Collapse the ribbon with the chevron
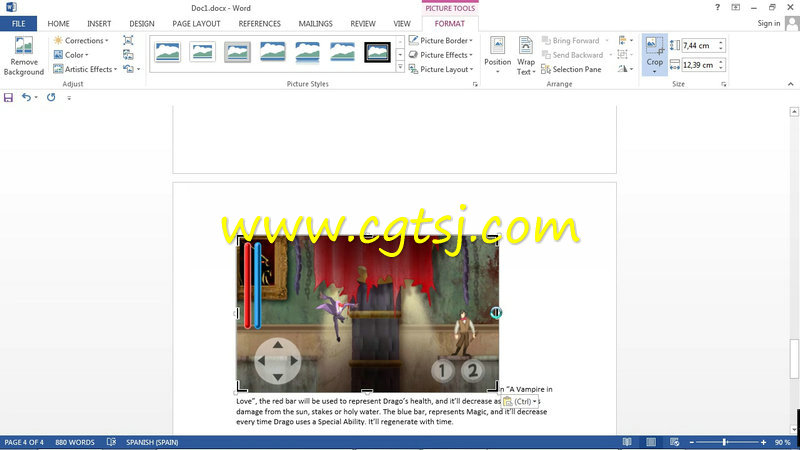 click(x=790, y=84)
